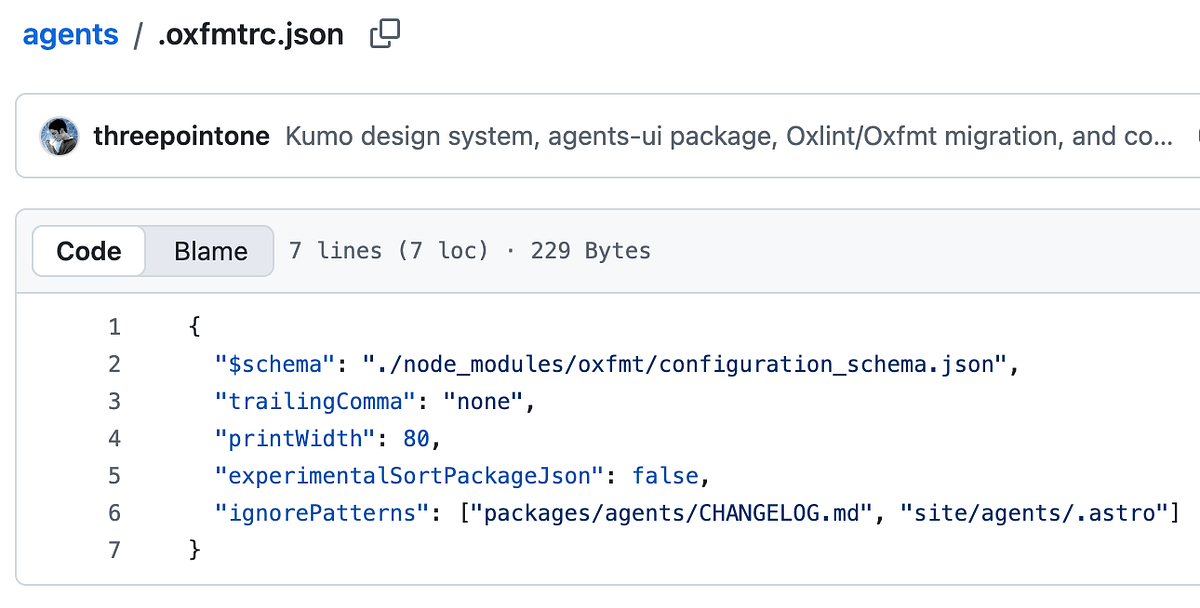Click the "trailingComma" key in the code
This screenshot has height=608, width=1200.
[314, 401]
